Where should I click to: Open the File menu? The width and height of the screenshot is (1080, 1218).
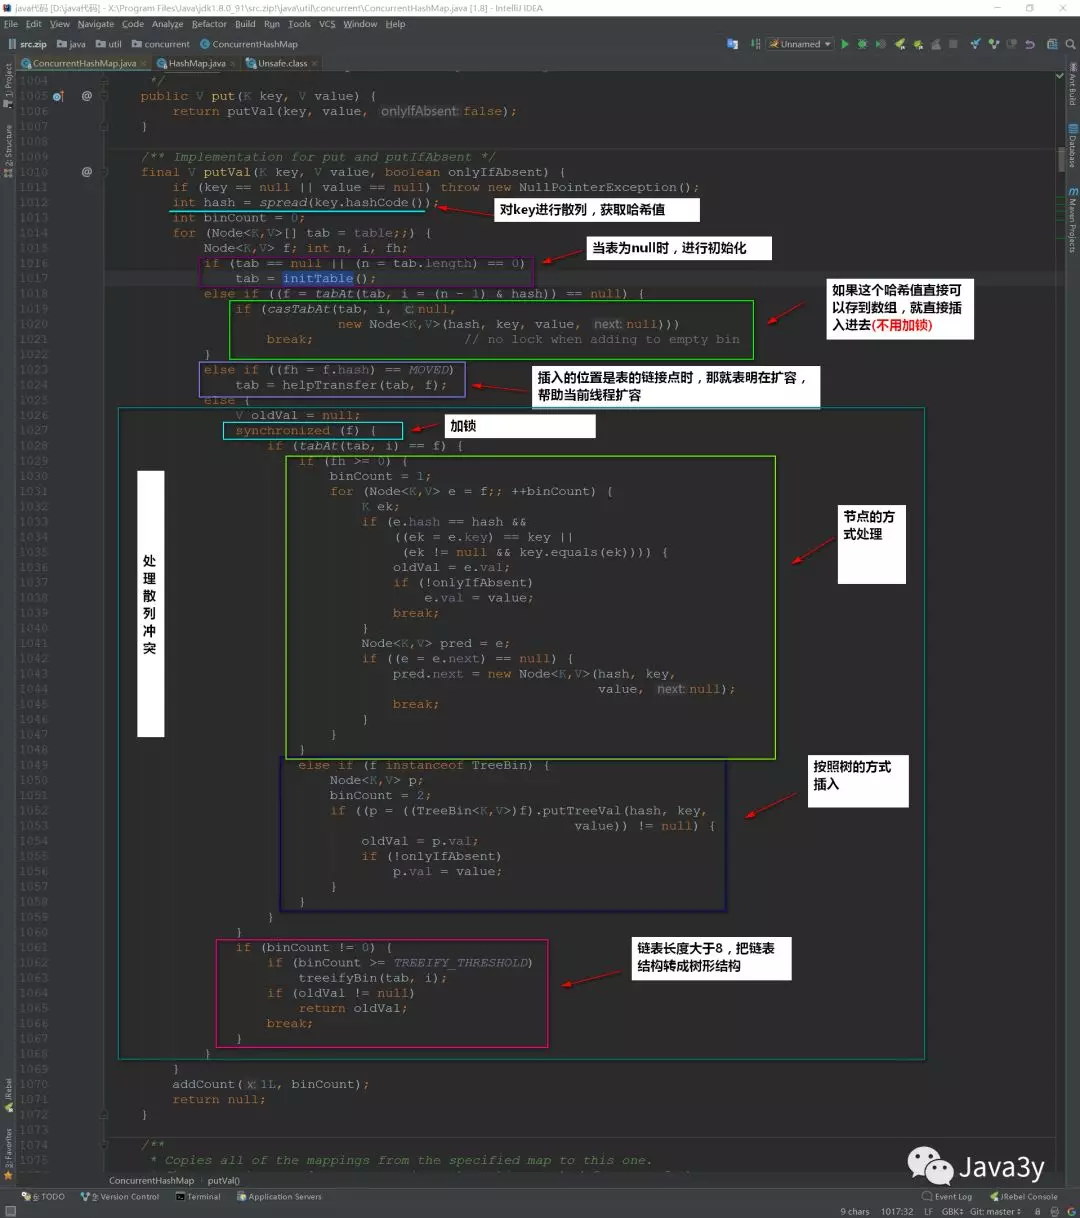coord(11,24)
